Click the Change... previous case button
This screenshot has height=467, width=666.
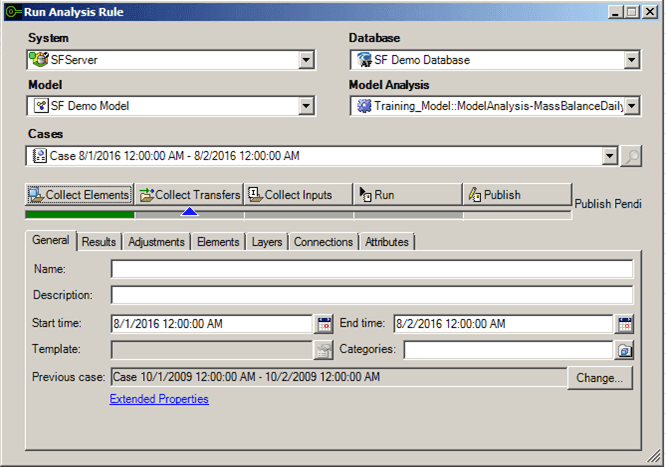click(600, 378)
